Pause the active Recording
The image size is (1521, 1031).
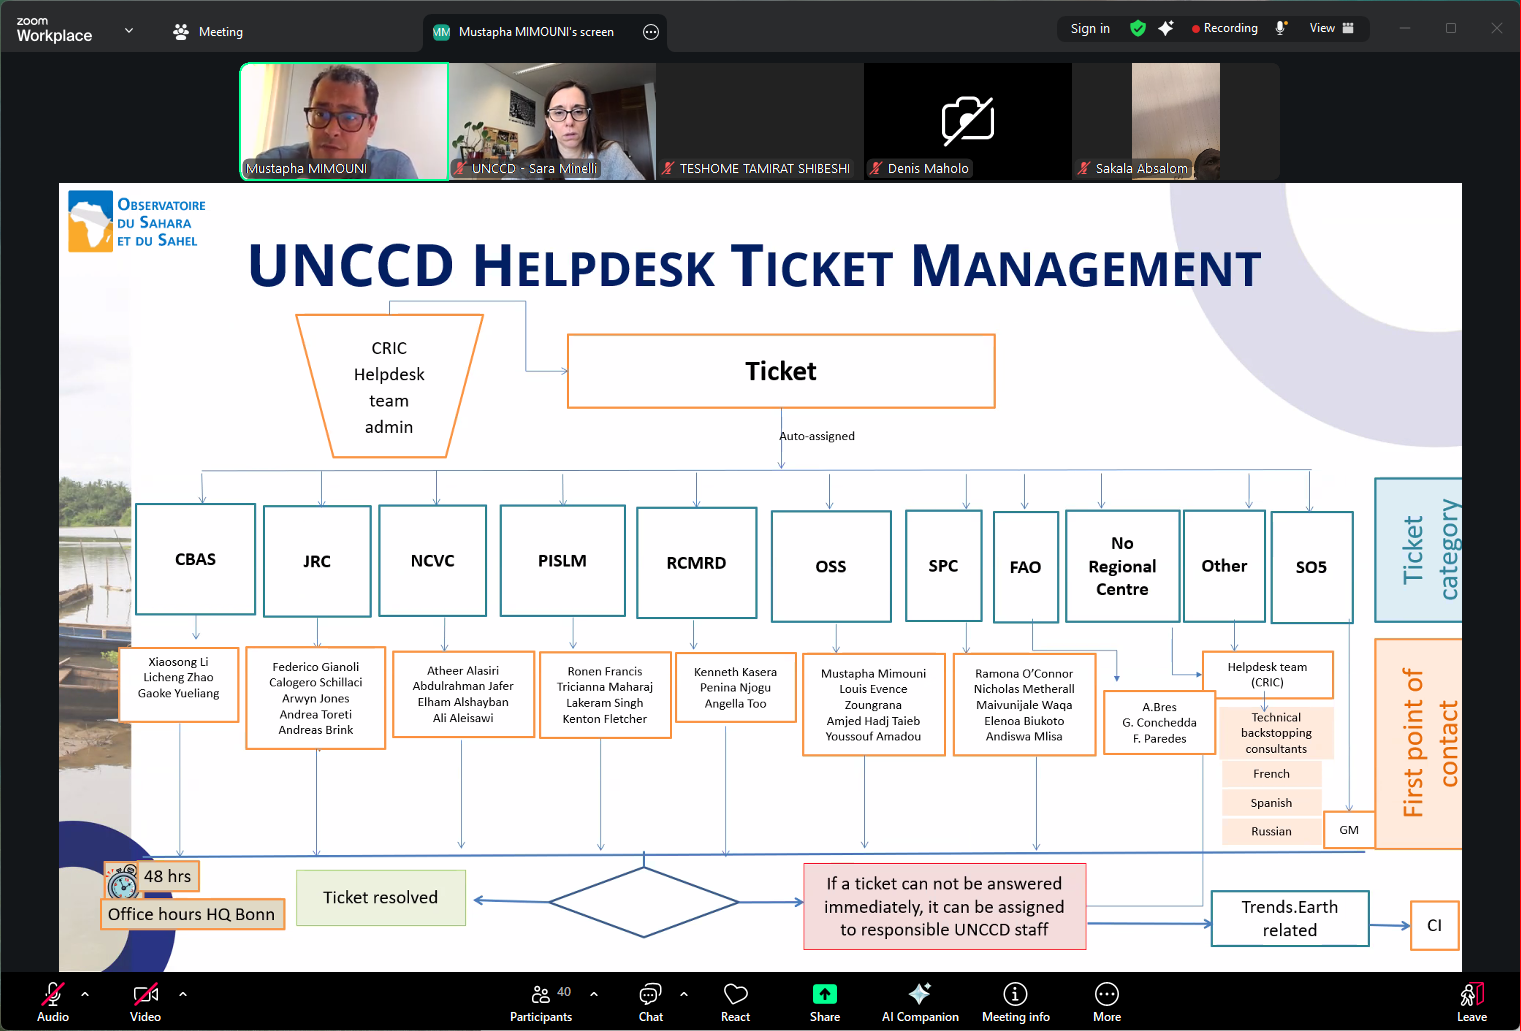tap(1224, 28)
